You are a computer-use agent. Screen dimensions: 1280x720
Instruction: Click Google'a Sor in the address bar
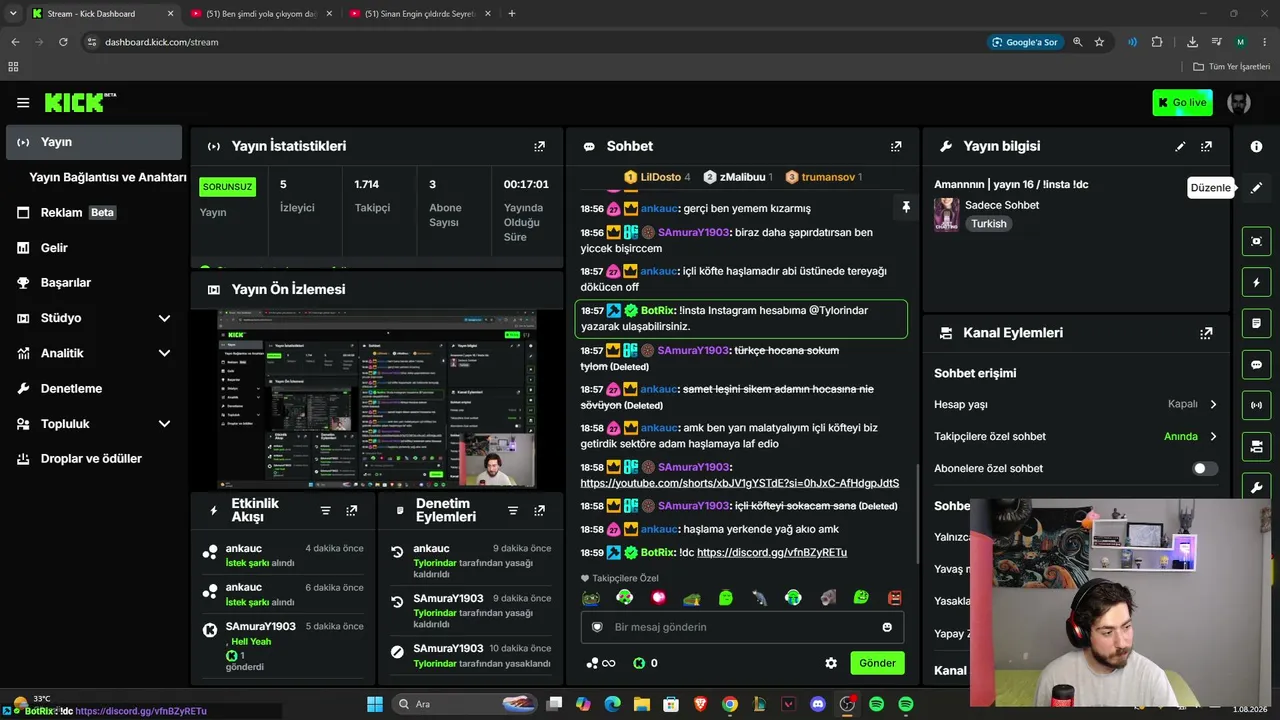point(1024,42)
